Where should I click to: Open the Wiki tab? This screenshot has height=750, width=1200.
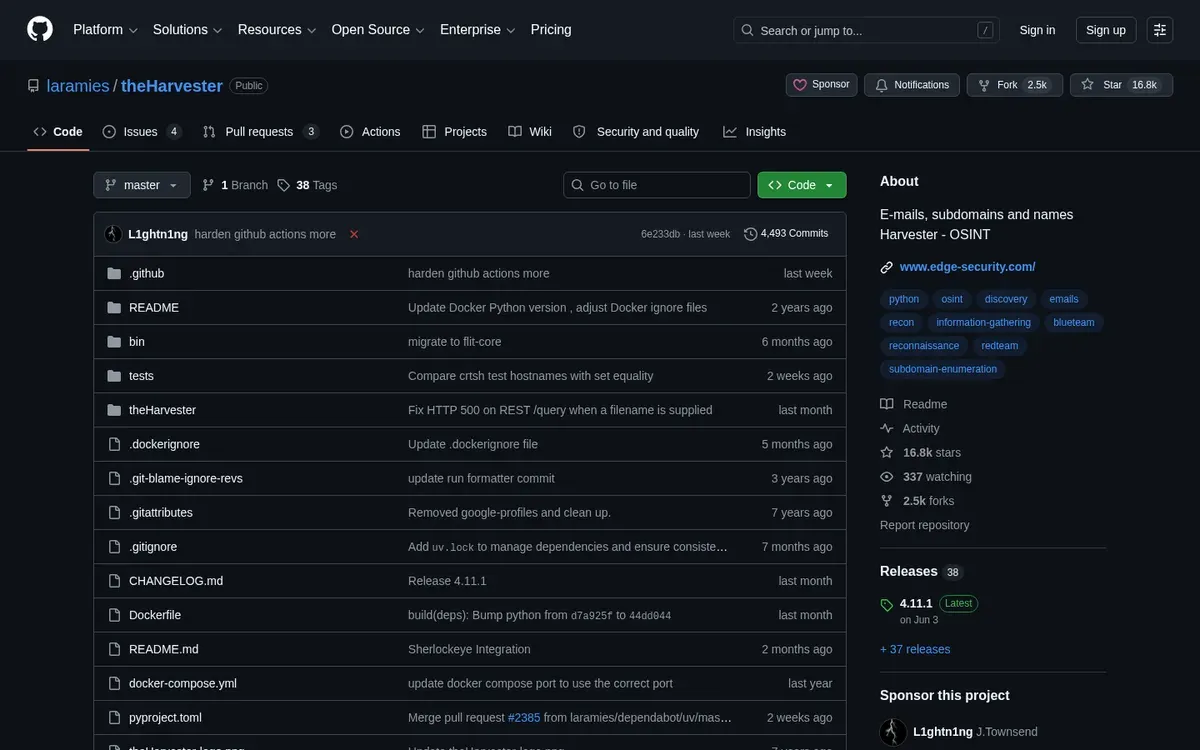click(530, 132)
